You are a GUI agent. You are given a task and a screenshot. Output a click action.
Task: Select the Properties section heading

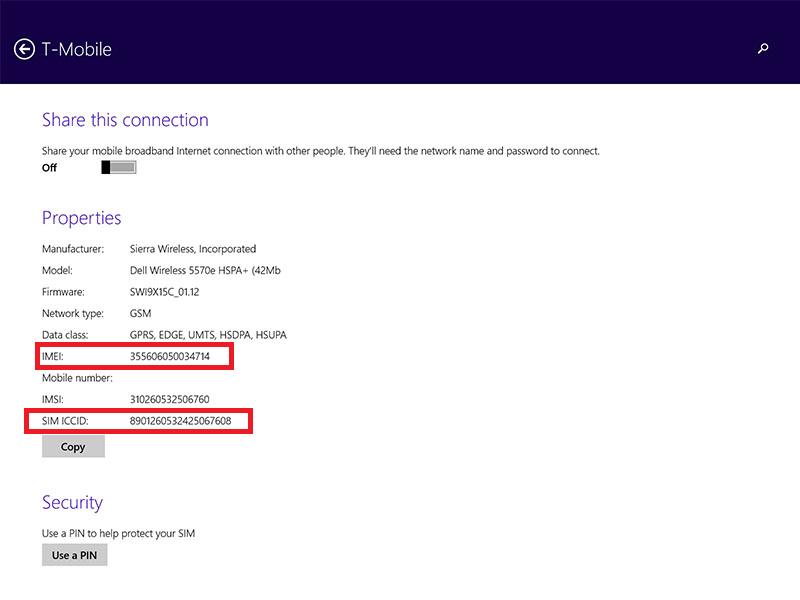point(81,218)
